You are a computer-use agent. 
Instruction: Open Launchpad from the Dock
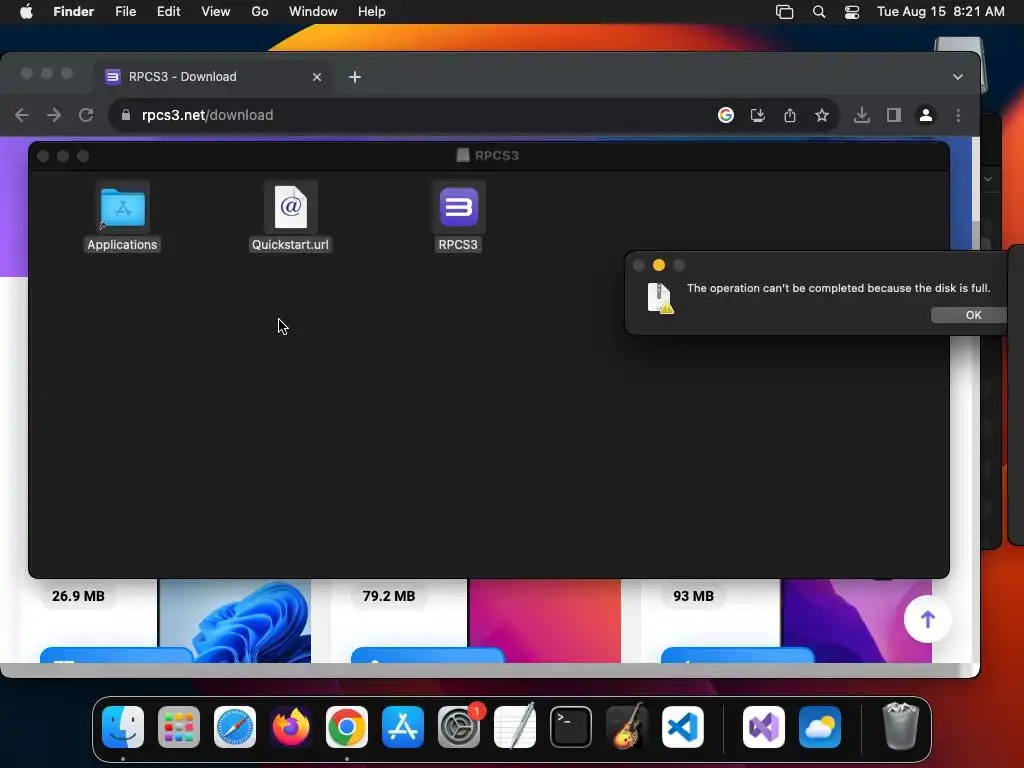tap(179, 727)
